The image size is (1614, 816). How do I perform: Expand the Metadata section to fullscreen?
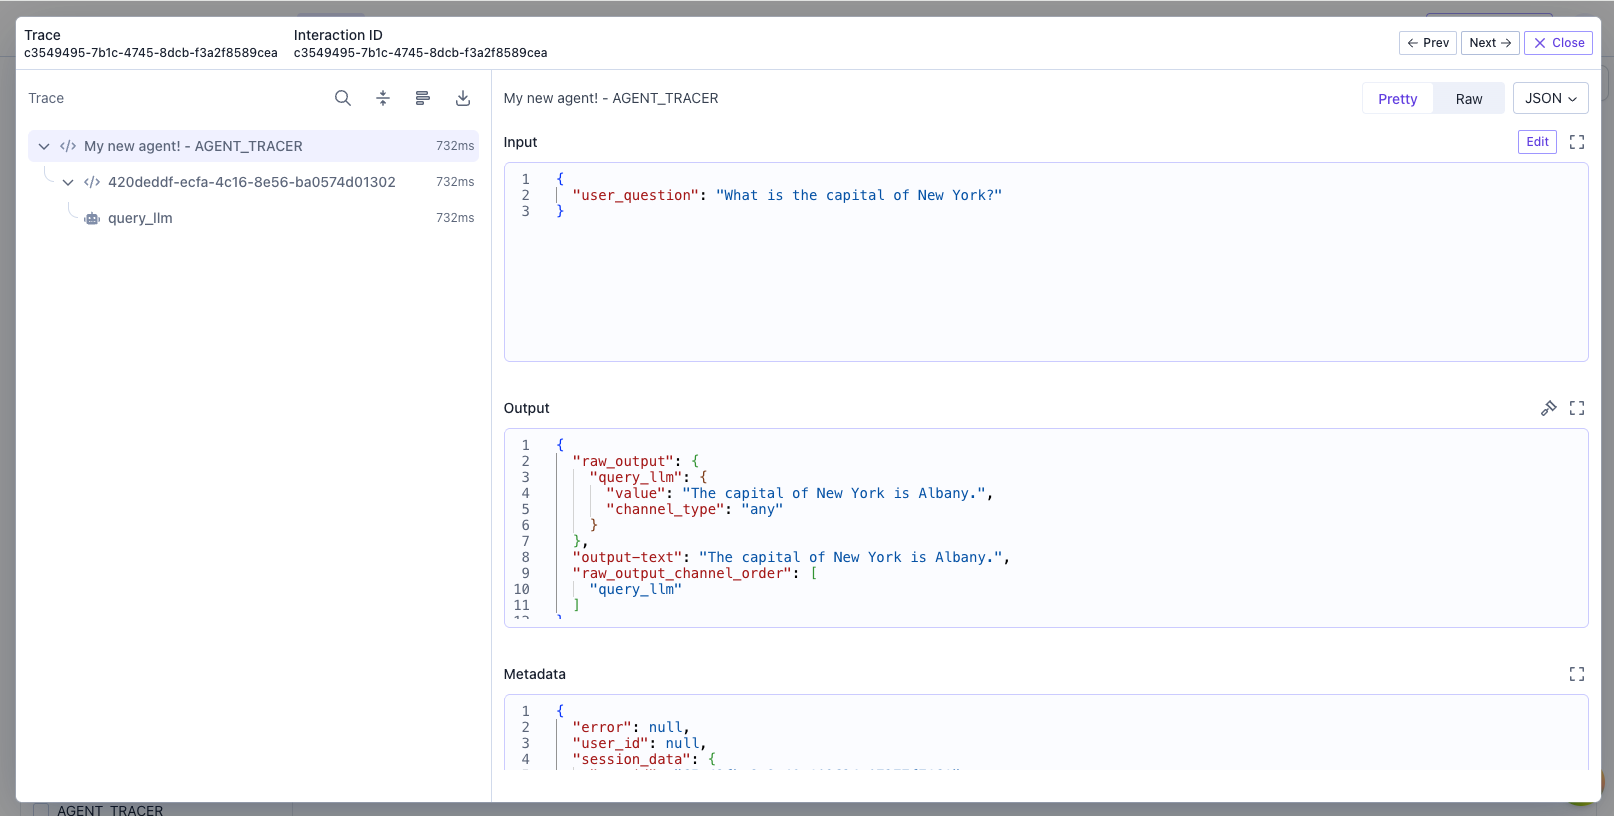pos(1577,674)
